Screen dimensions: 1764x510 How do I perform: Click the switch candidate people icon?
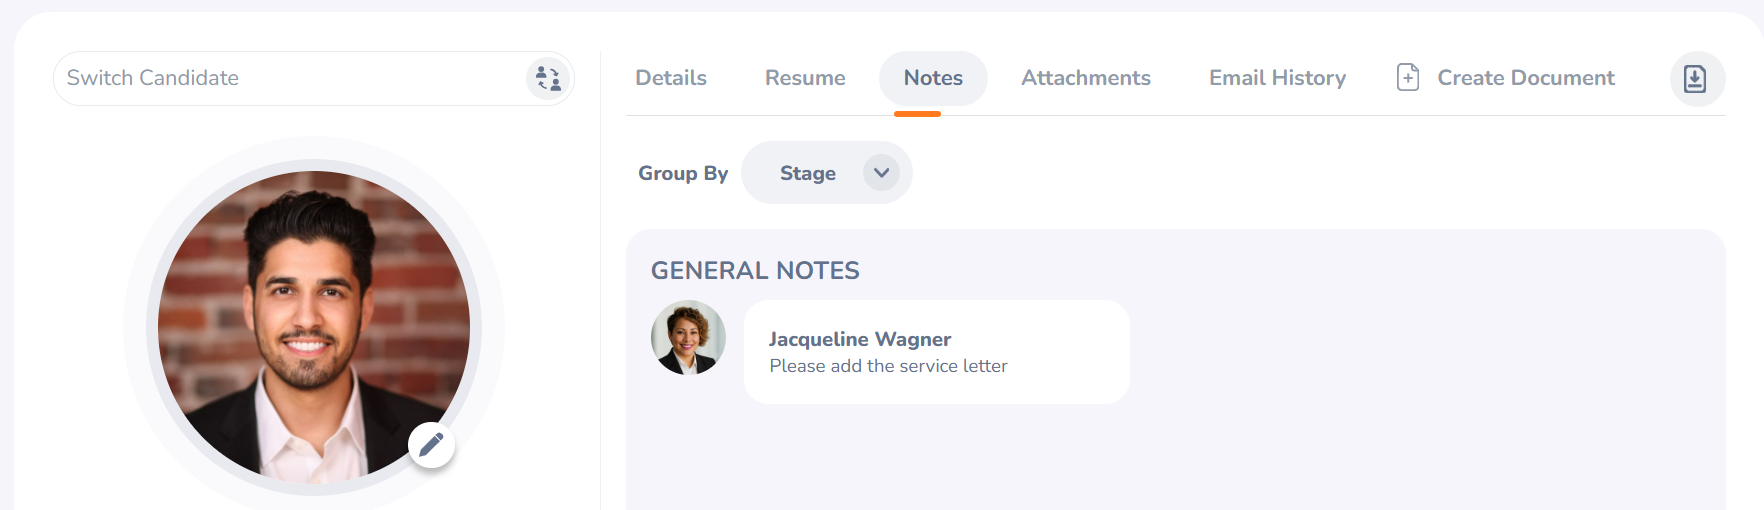[548, 78]
